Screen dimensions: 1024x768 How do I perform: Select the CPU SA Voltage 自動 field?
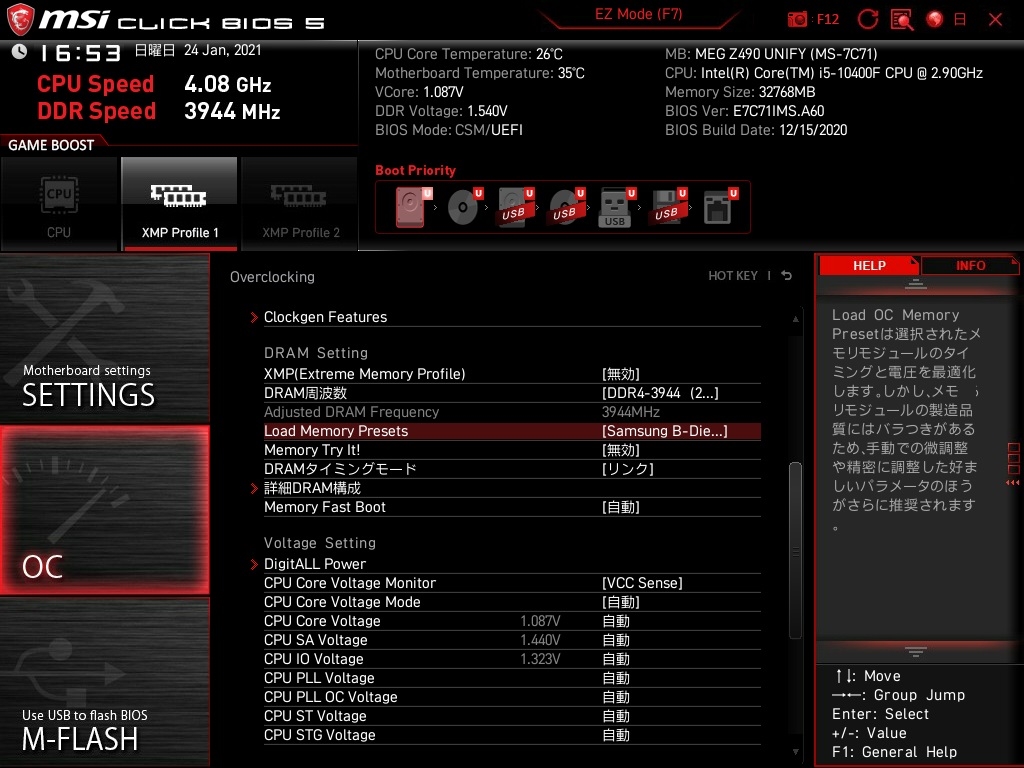click(616, 639)
